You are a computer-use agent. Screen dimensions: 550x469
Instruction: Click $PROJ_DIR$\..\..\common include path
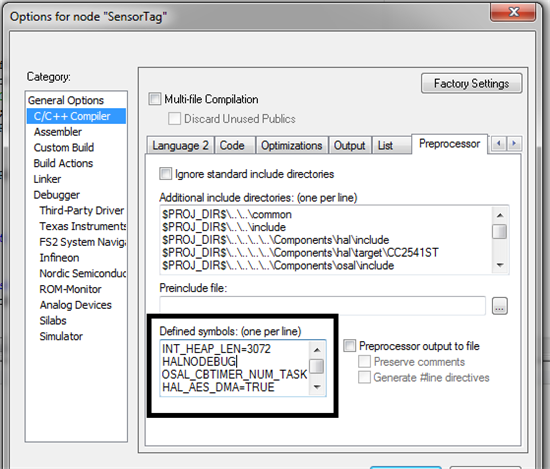[227, 214]
